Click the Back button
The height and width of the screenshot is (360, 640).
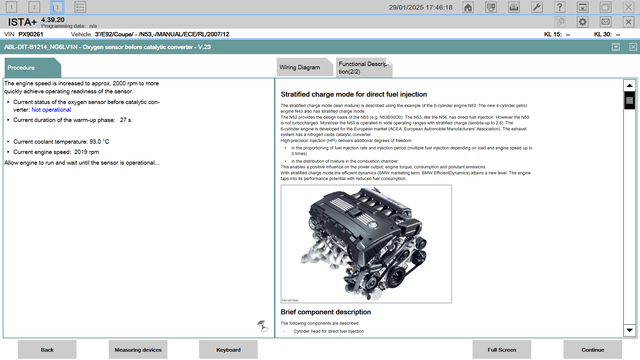coord(47,350)
